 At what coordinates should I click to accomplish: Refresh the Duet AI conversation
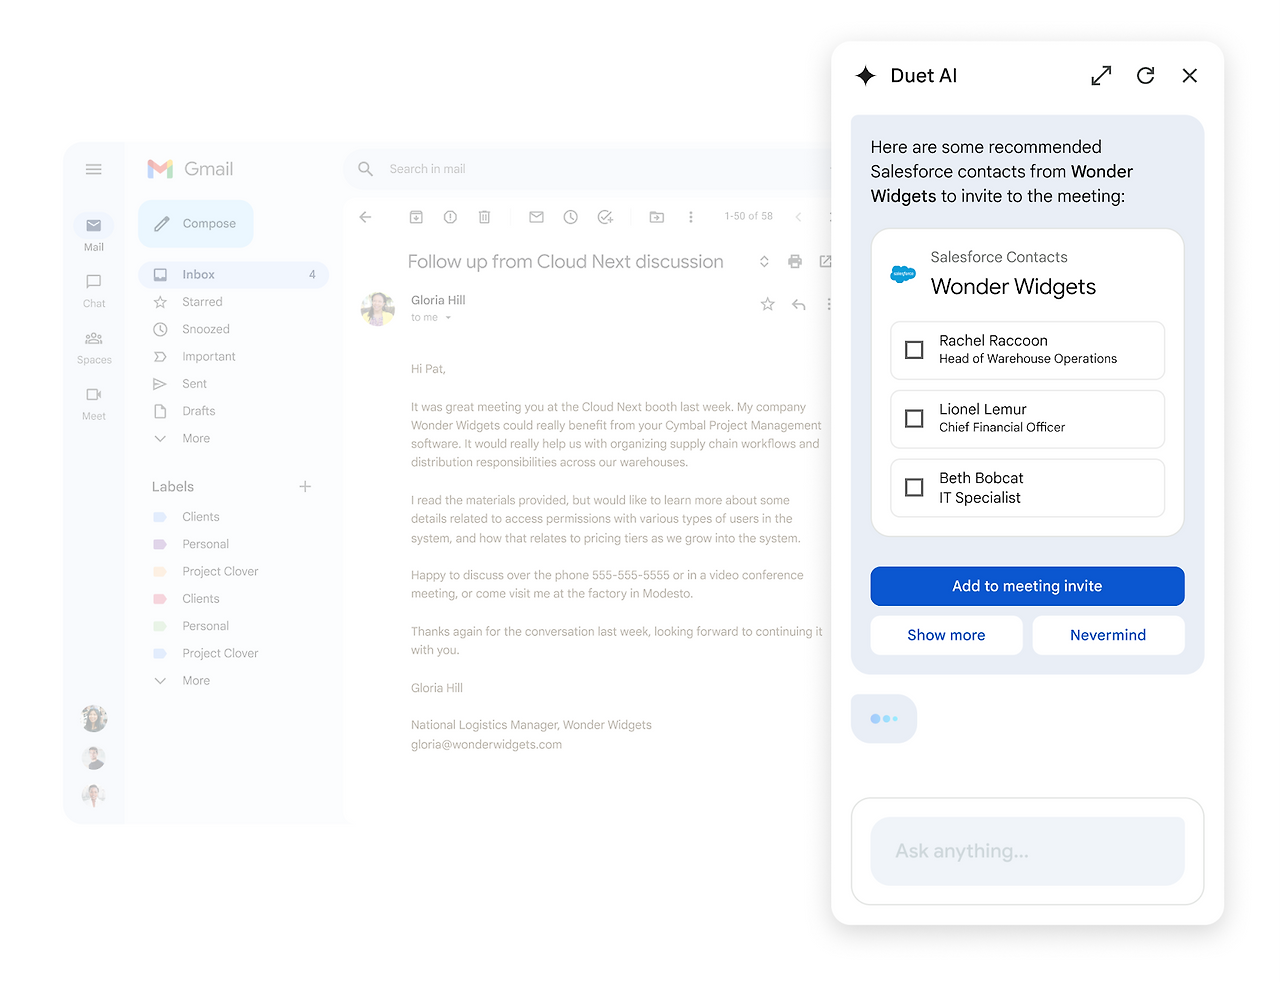coord(1146,76)
